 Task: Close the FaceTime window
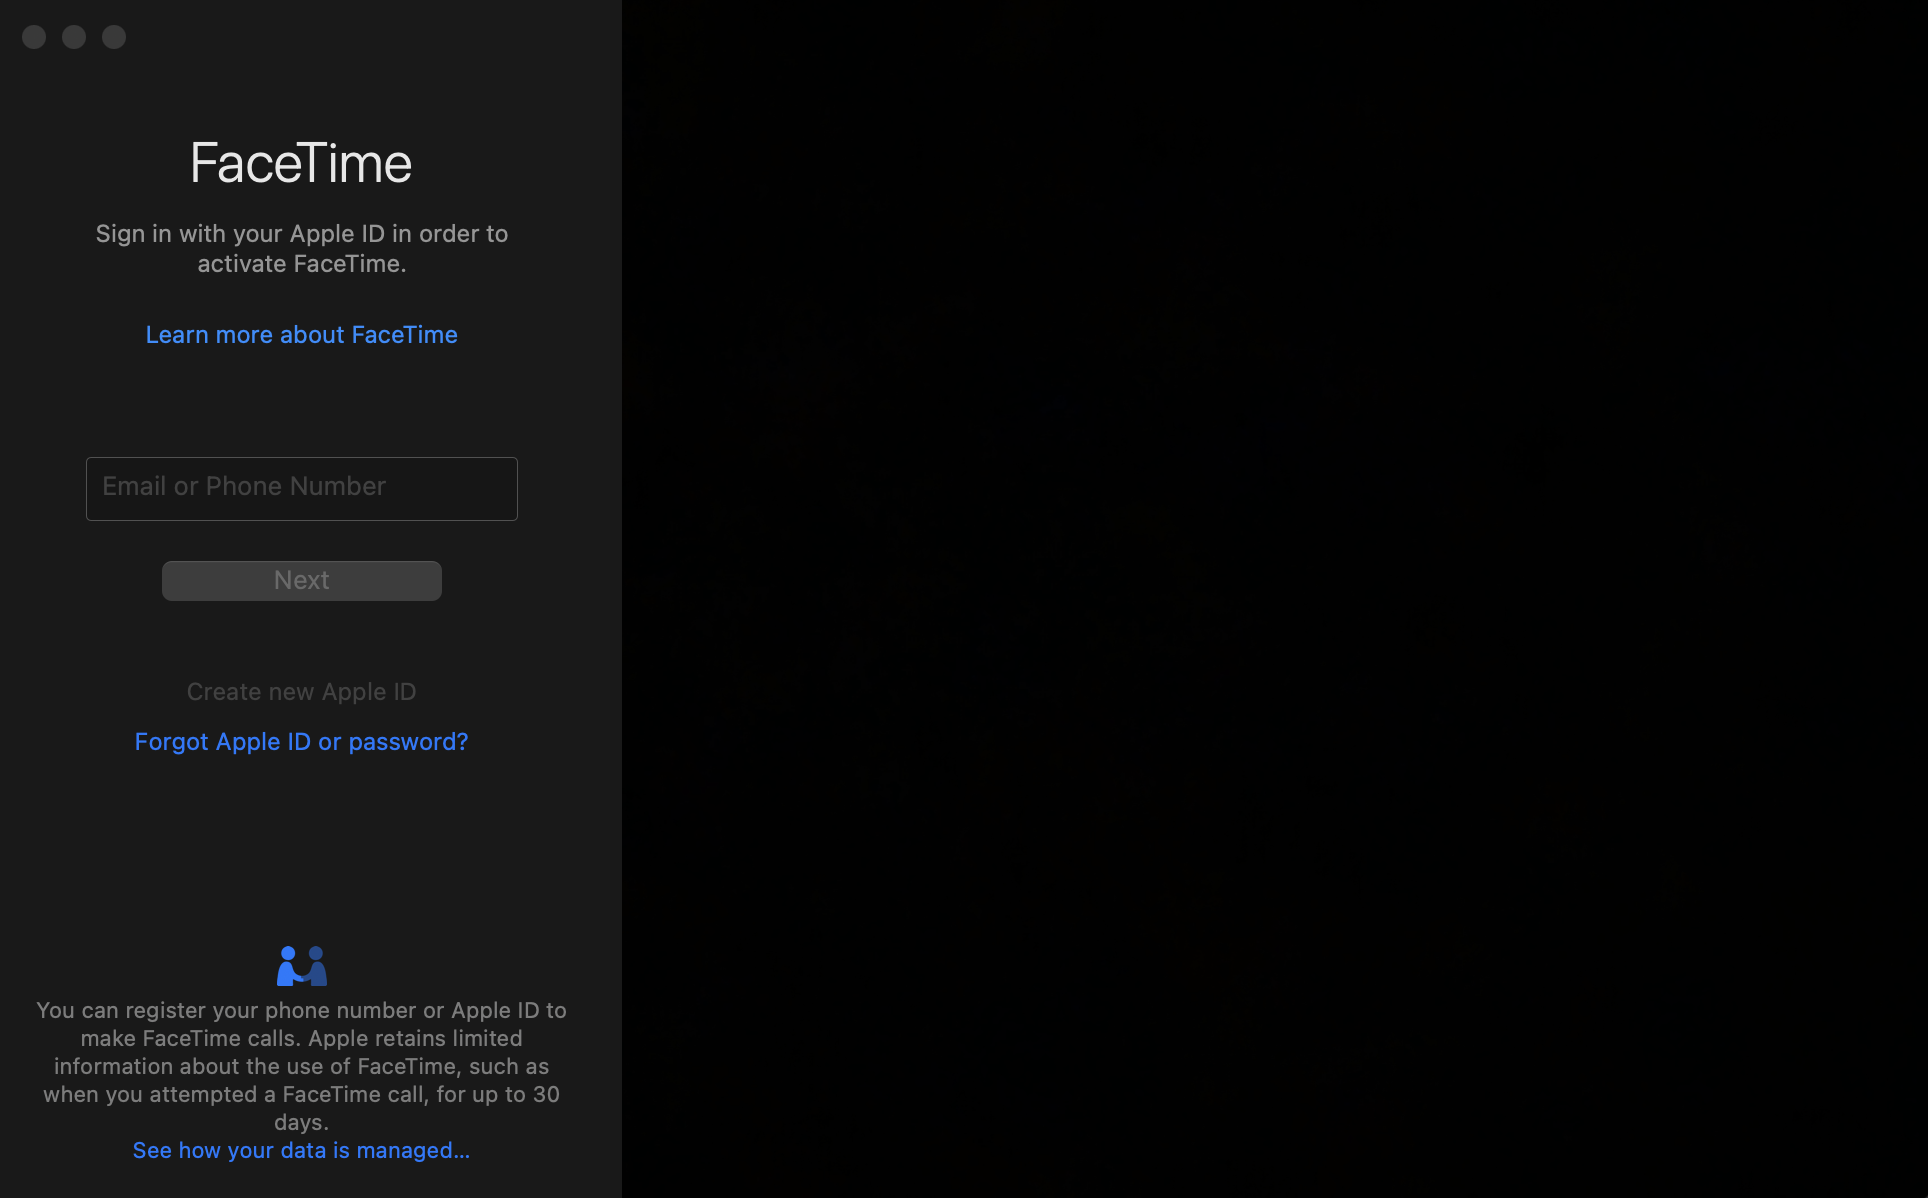click(x=34, y=37)
